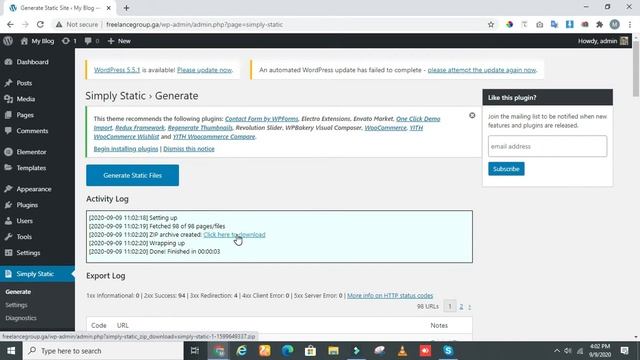Image resolution: width=640 pixels, height=360 pixels.
Task: Open Chrome profile avatar M
Action: [614, 24]
